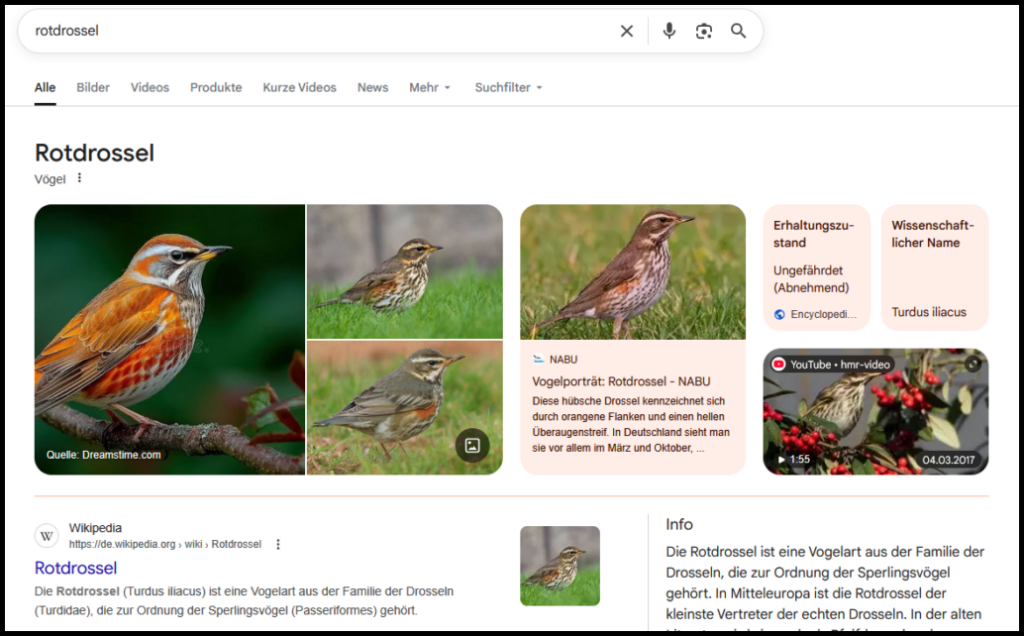Play the YouTube hmr-video thumbnail

pyautogui.click(x=875, y=411)
